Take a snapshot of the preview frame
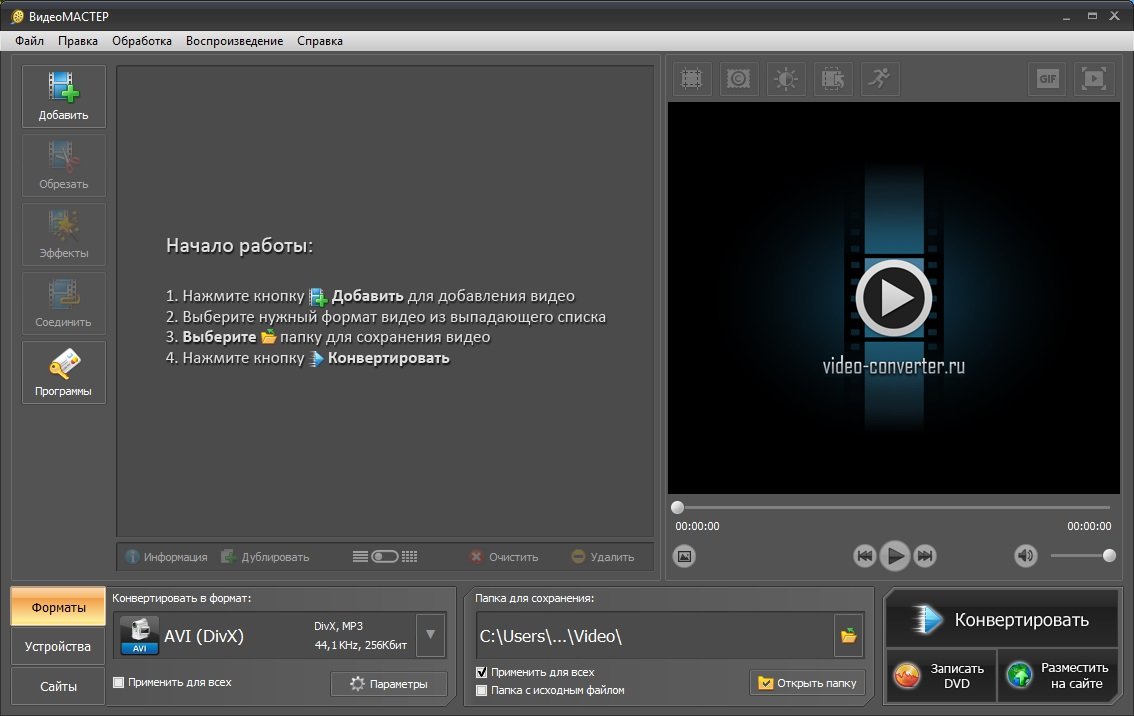The image size is (1134, 716). click(684, 556)
